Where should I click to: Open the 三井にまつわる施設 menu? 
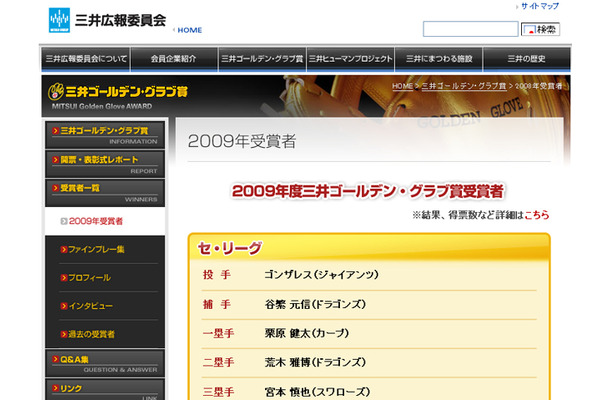pos(439,59)
